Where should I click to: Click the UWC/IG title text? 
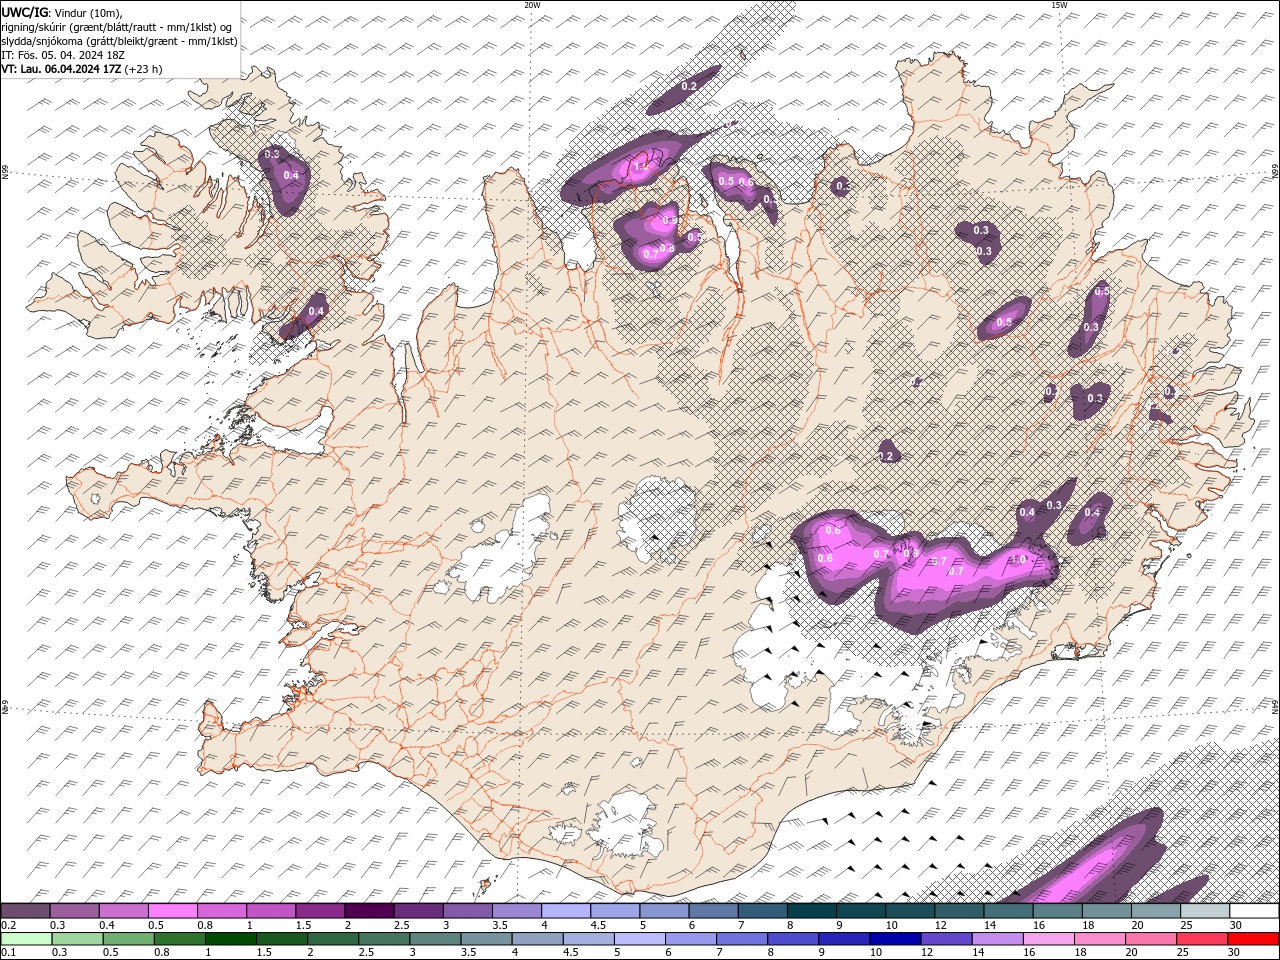click(23, 11)
